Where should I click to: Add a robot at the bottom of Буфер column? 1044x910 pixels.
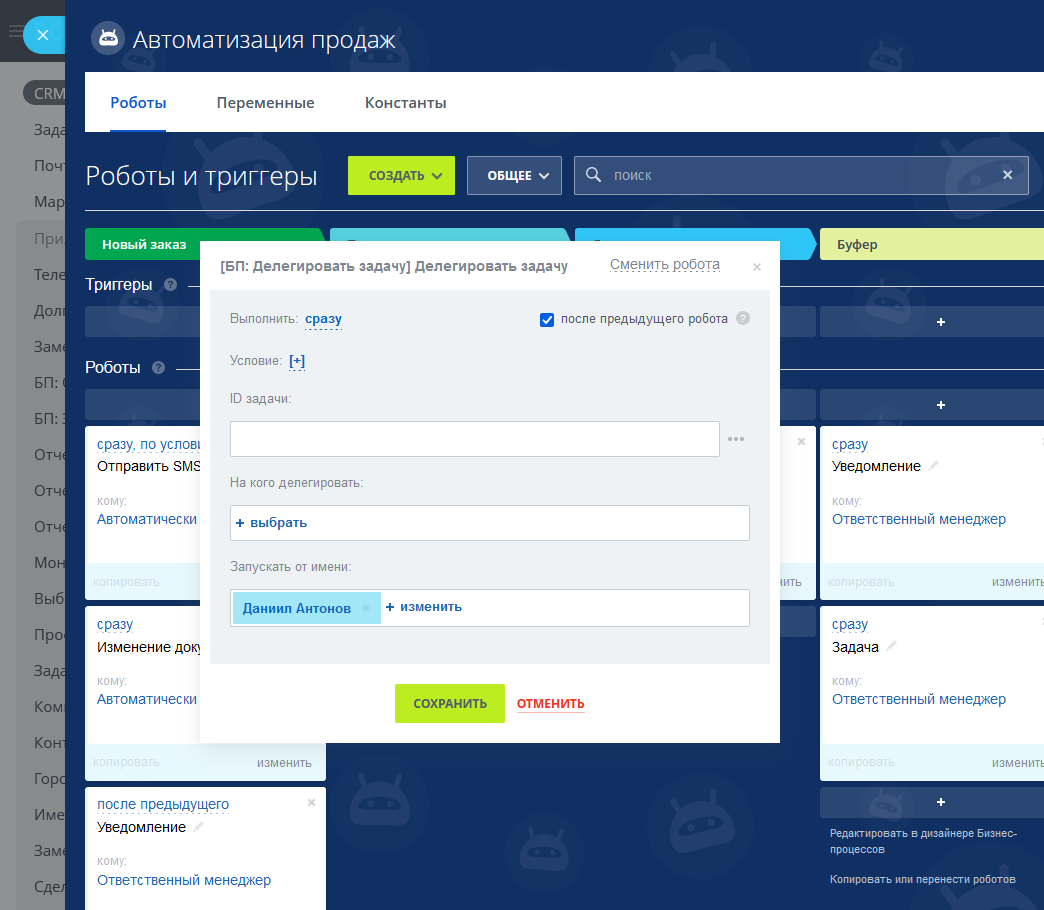click(x=940, y=802)
